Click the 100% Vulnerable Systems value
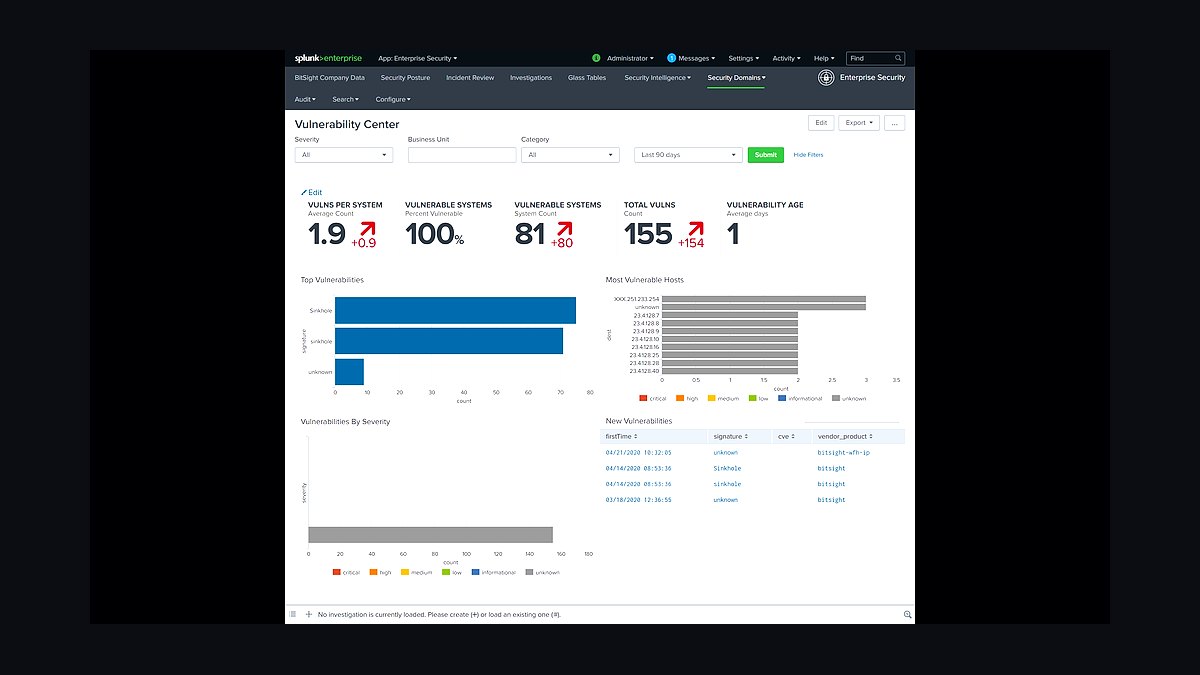 tap(434, 234)
